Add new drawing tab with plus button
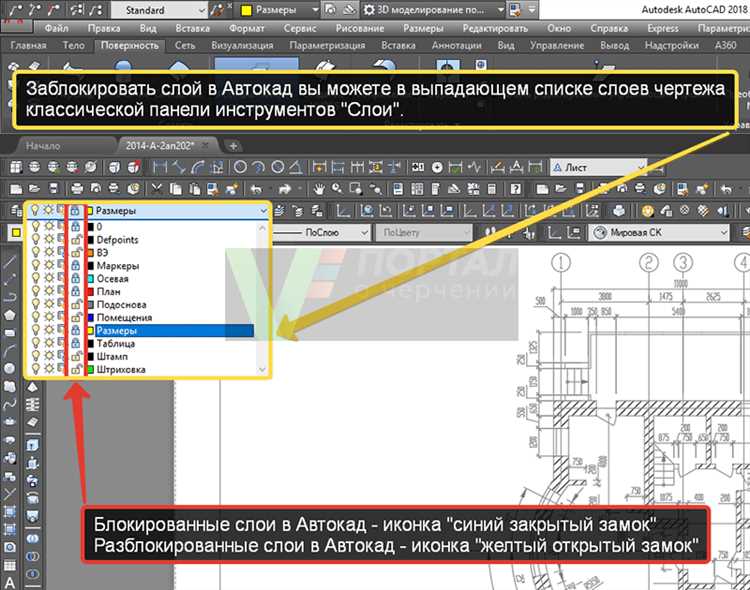This screenshot has width=750, height=590. pyautogui.click(x=233, y=145)
